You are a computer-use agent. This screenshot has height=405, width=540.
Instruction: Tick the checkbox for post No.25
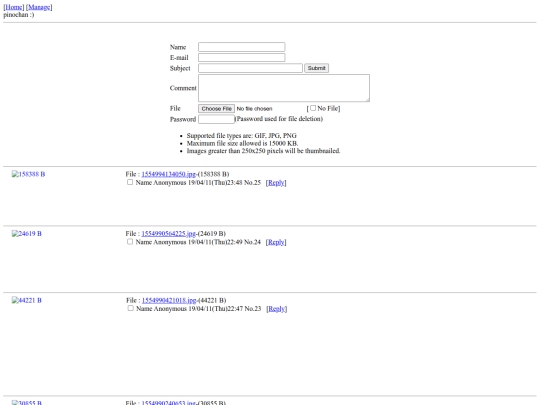tap(130, 182)
